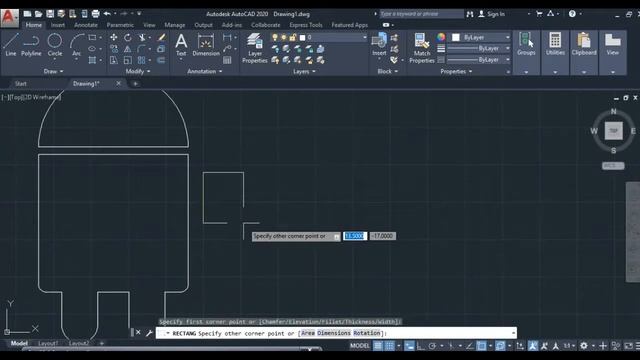Screen dimensions: 640x360
Task: Toggle polar tracking in status bar
Action: tap(432, 346)
